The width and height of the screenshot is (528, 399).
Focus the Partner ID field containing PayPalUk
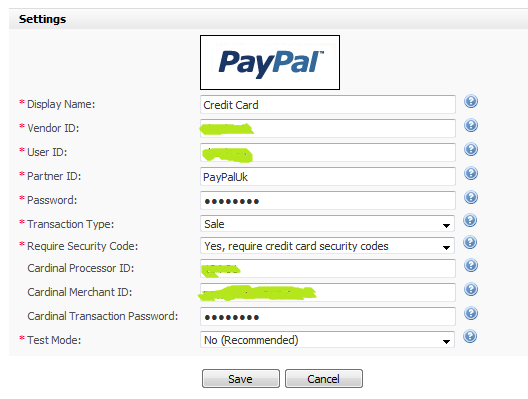328,177
